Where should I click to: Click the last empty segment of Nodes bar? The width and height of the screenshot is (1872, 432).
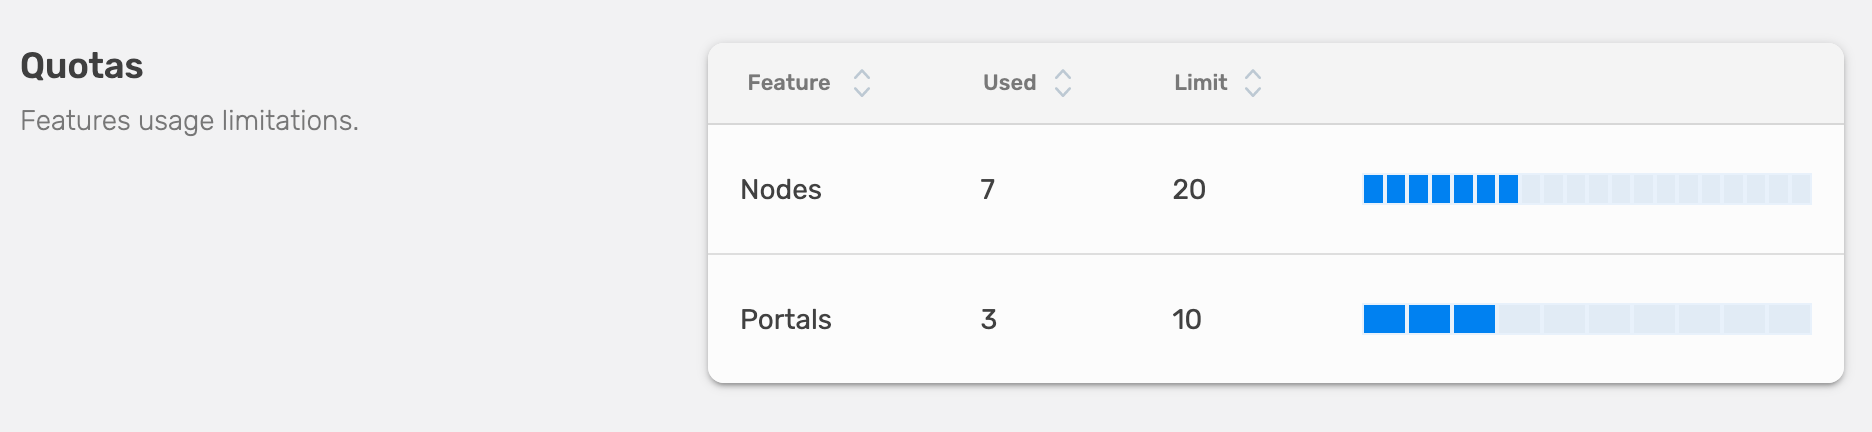click(1800, 189)
